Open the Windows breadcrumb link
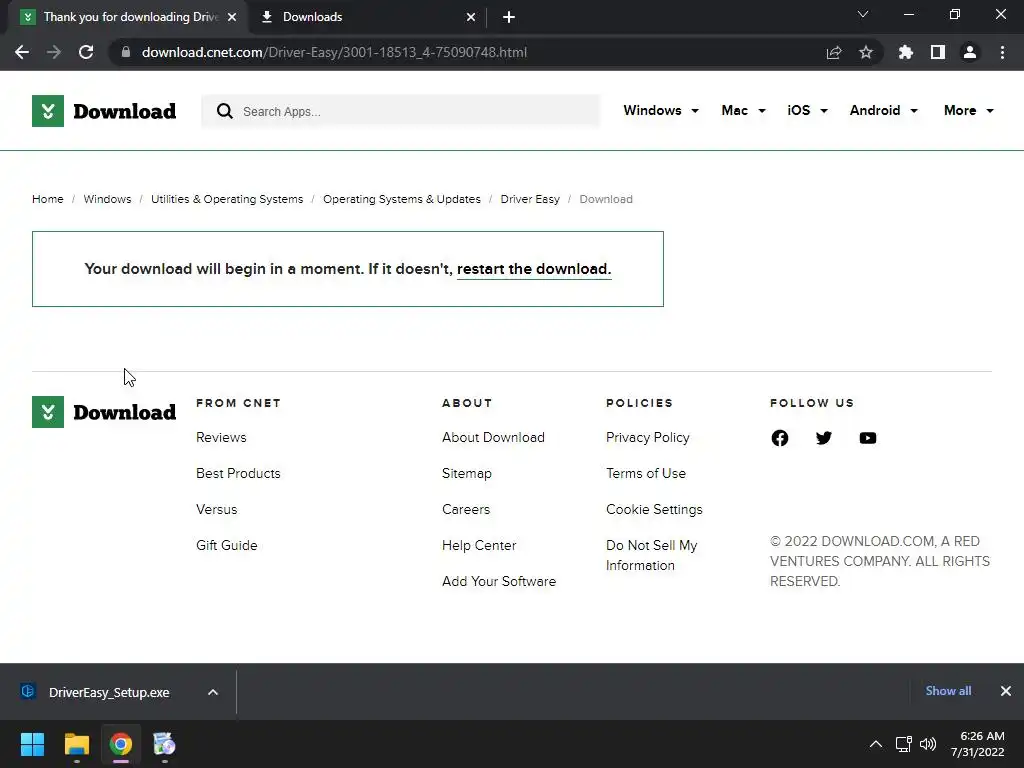 point(107,199)
